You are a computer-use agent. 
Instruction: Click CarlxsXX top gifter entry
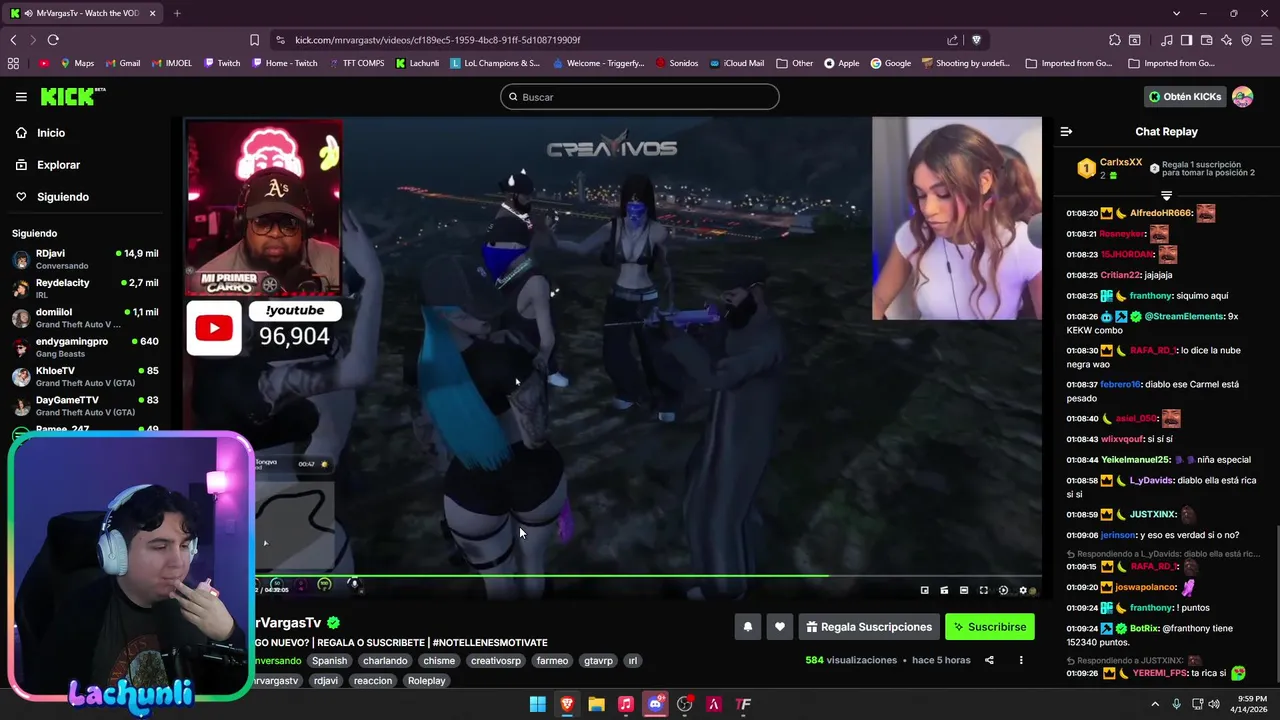tap(1110, 168)
